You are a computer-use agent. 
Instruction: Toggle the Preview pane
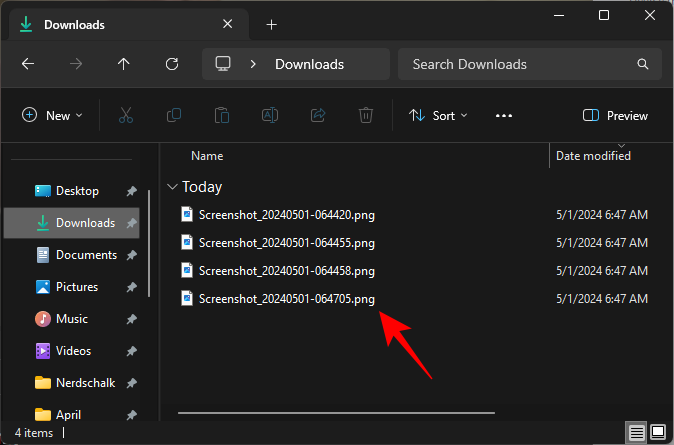tap(615, 116)
